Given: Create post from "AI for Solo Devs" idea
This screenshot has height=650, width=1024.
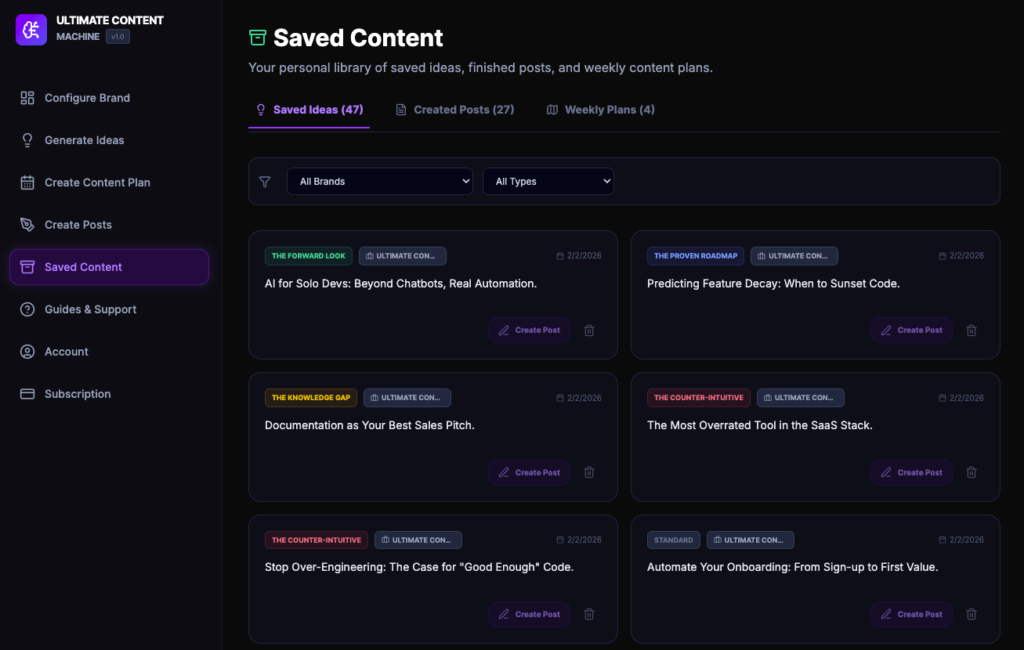Looking at the screenshot, I should click(x=529, y=330).
